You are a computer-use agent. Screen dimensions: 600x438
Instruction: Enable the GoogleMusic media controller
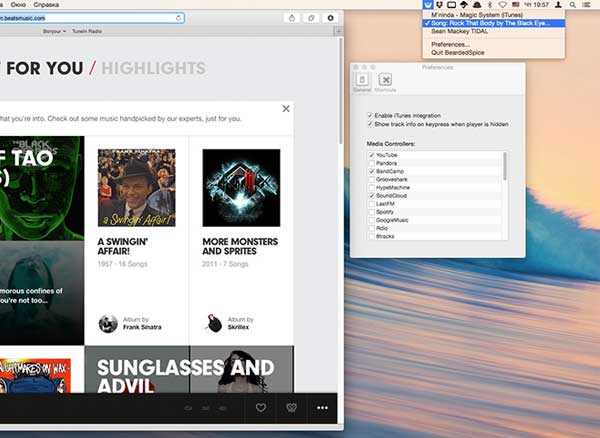[371, 220]
